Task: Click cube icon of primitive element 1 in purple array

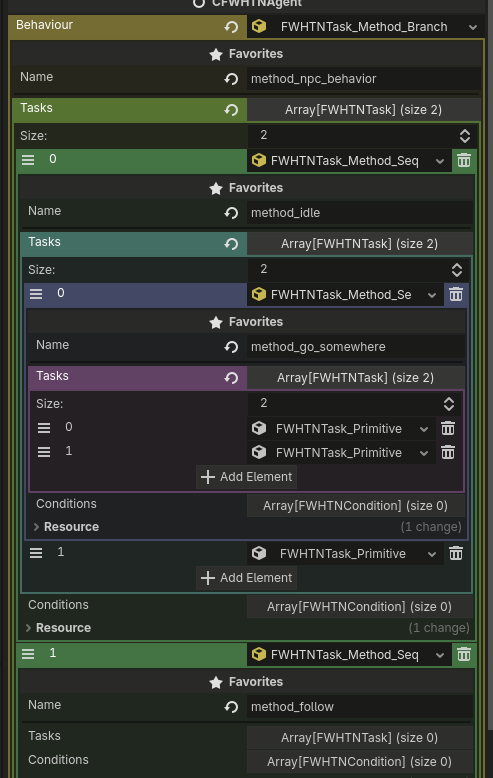Action: point(259,452)
